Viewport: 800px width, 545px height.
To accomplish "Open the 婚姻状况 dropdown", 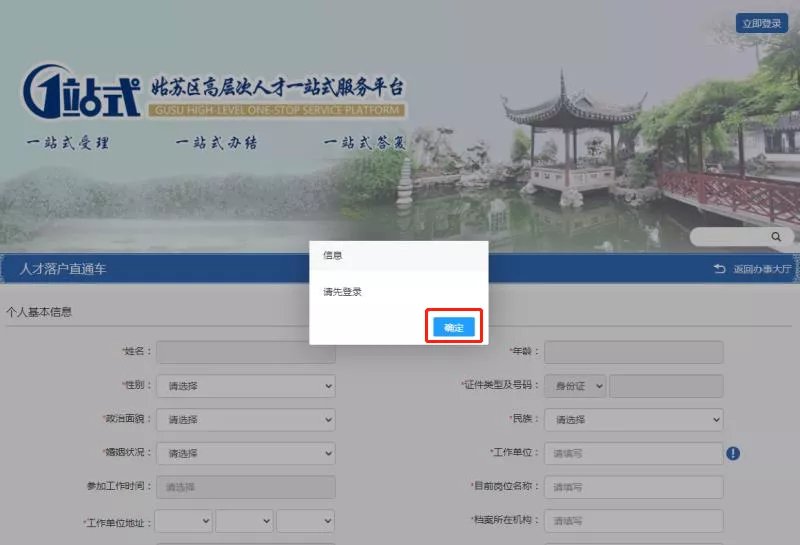I will [x=246, y=453].
